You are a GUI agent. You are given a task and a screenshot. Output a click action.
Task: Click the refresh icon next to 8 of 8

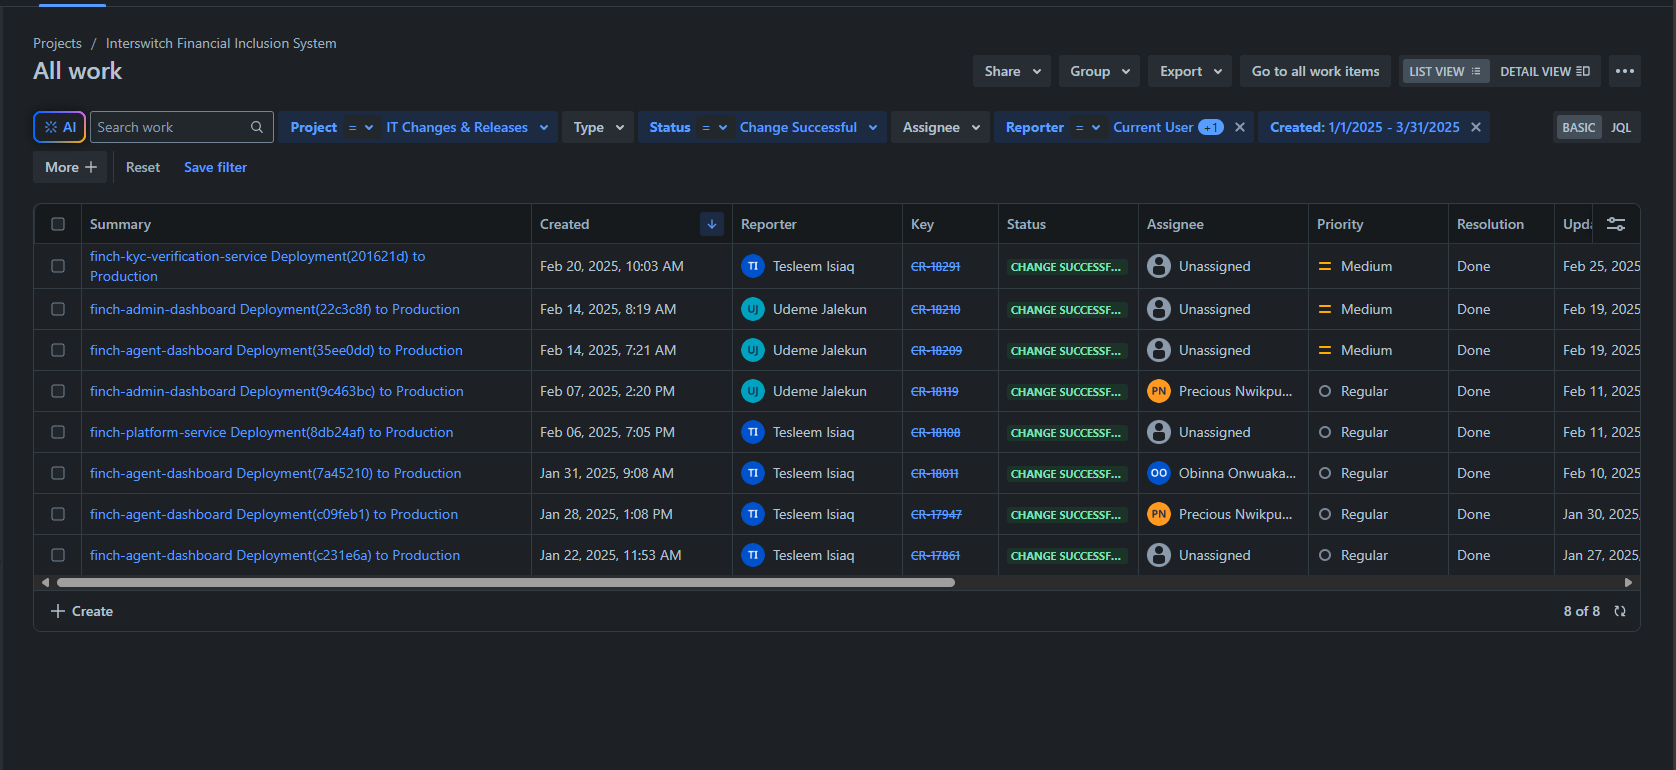coord(1620,611)
